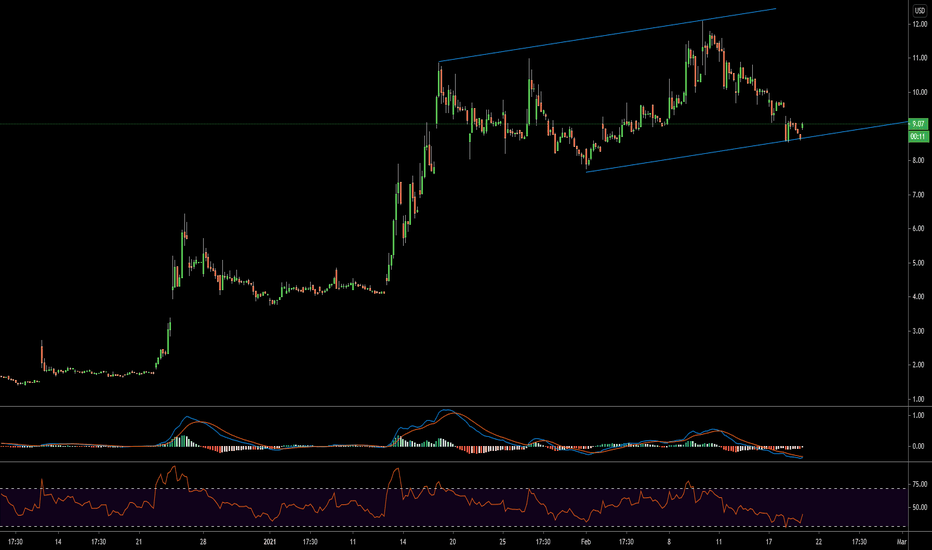The height and width of the screenshot is (550, 932).
Task: Click the 6.00 price axis label
Action: coord(919,229)
